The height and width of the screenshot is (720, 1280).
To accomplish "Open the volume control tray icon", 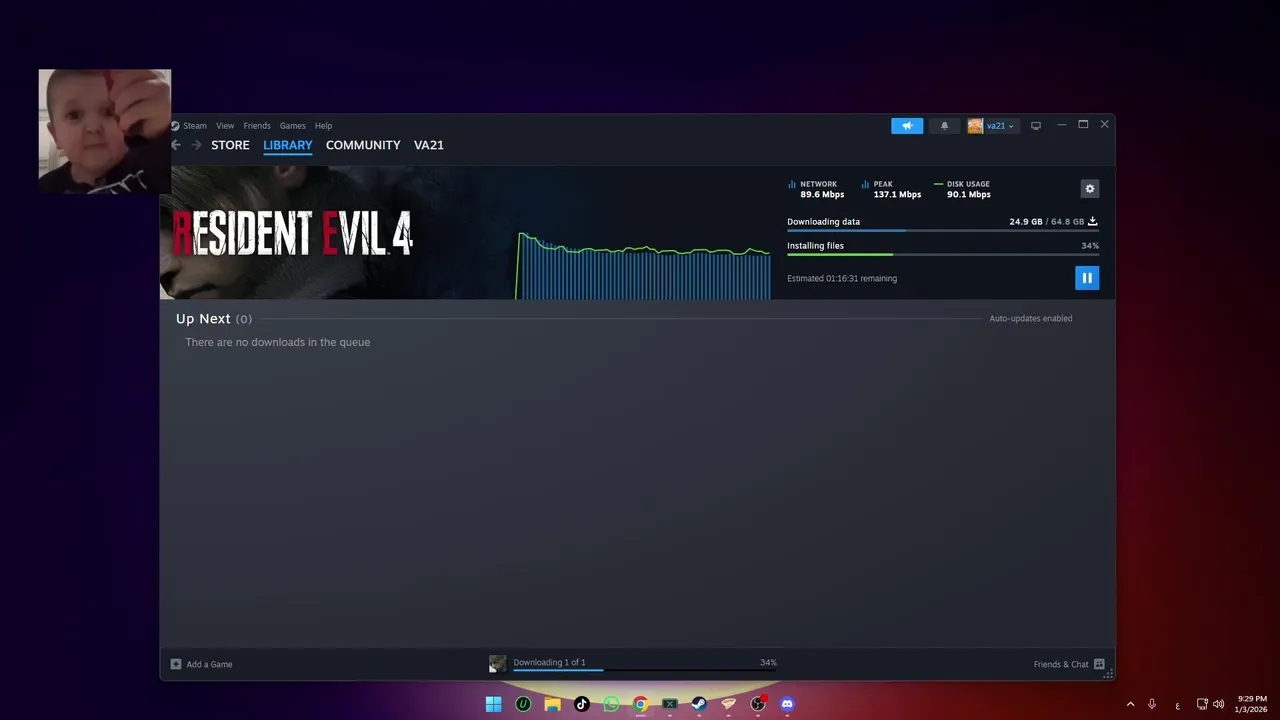I will coord(1218,704).
